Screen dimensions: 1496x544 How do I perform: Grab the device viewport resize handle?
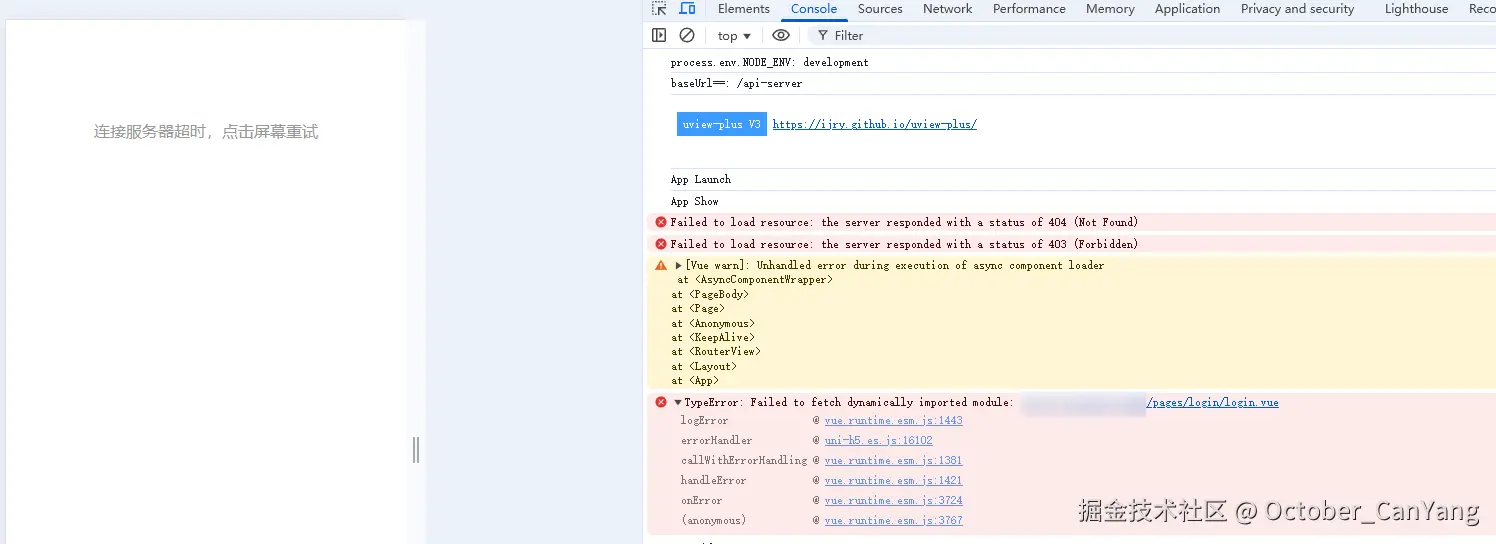tap(416, 450)
